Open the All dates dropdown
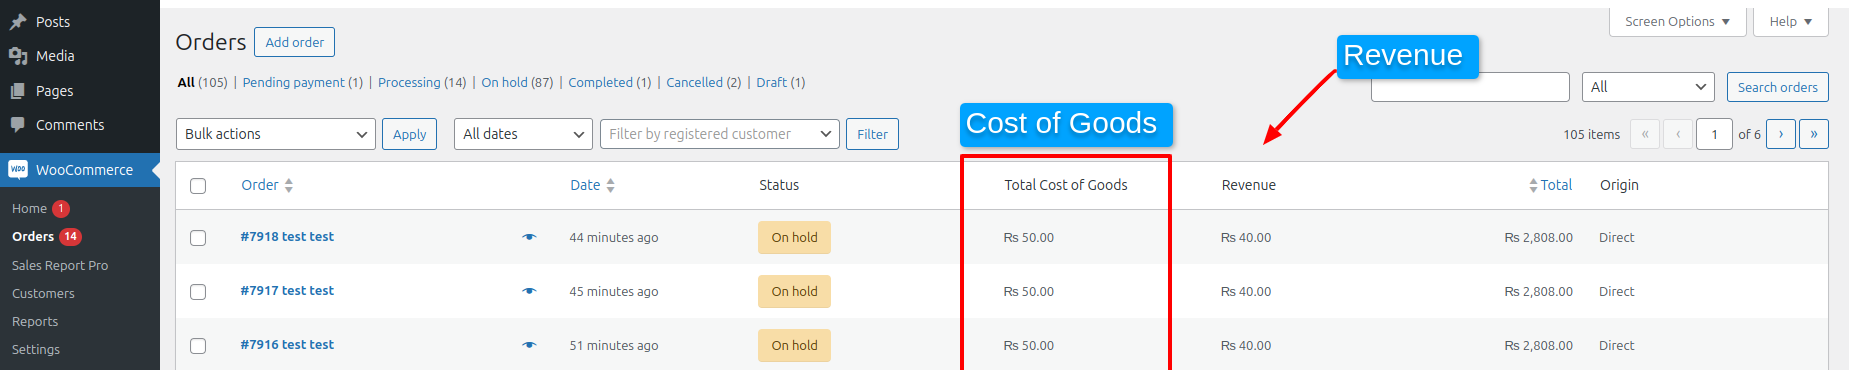1849x370 pixels. (524, 134)
